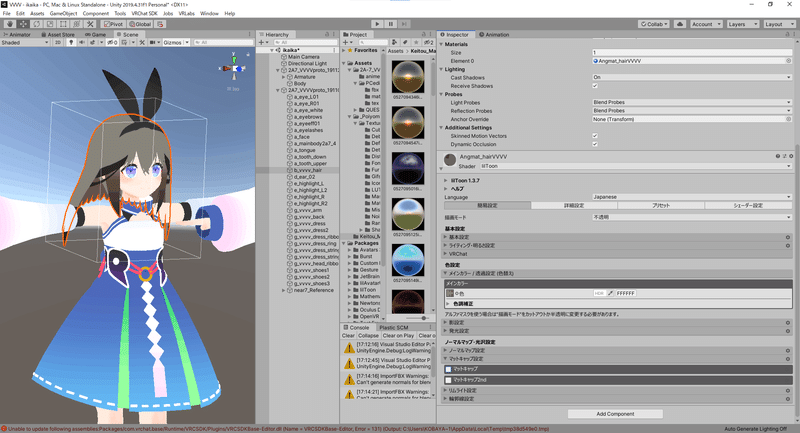This screenshot has width=800, height=433.
Task: Switch to the Game tab
Action: (95, 34)
